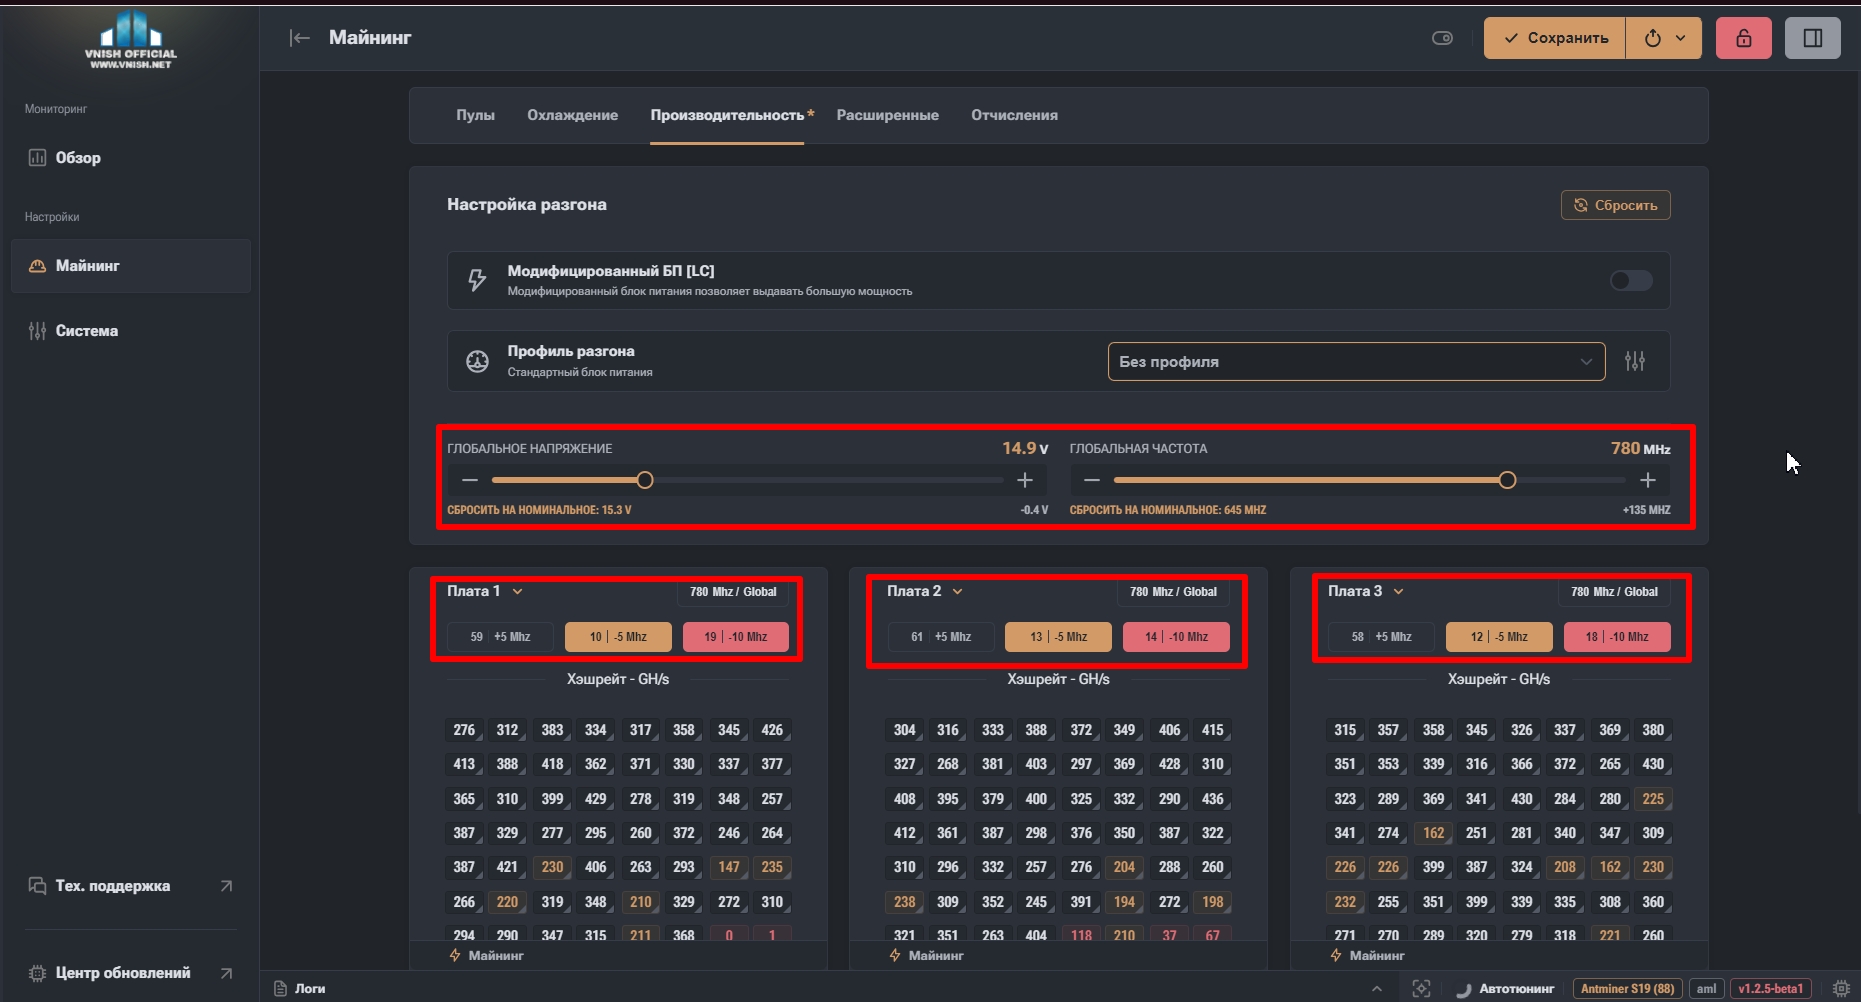
Task: Enable the Модифицированный БП [LC] switch
Action: tap(1631, 281)
